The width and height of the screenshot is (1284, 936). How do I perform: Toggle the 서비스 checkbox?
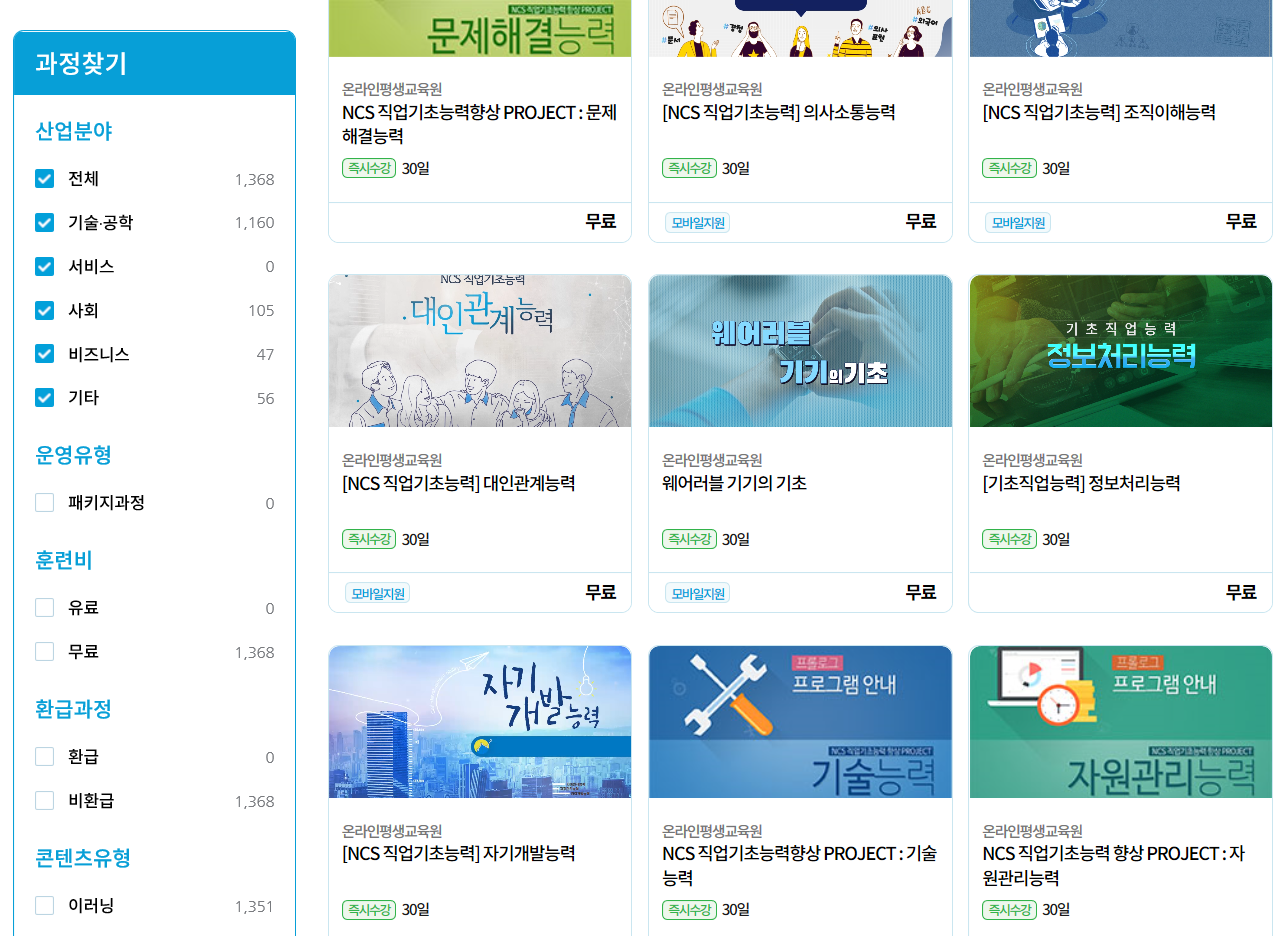(44, 266)
